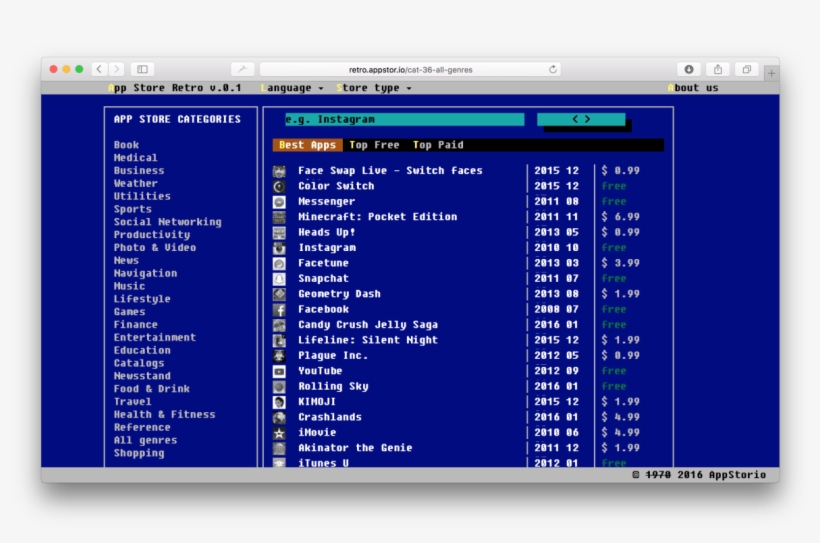Open the Navigation category
This screenshot has width=820, height=543.
pyautogui.click(x=145, y=273)
